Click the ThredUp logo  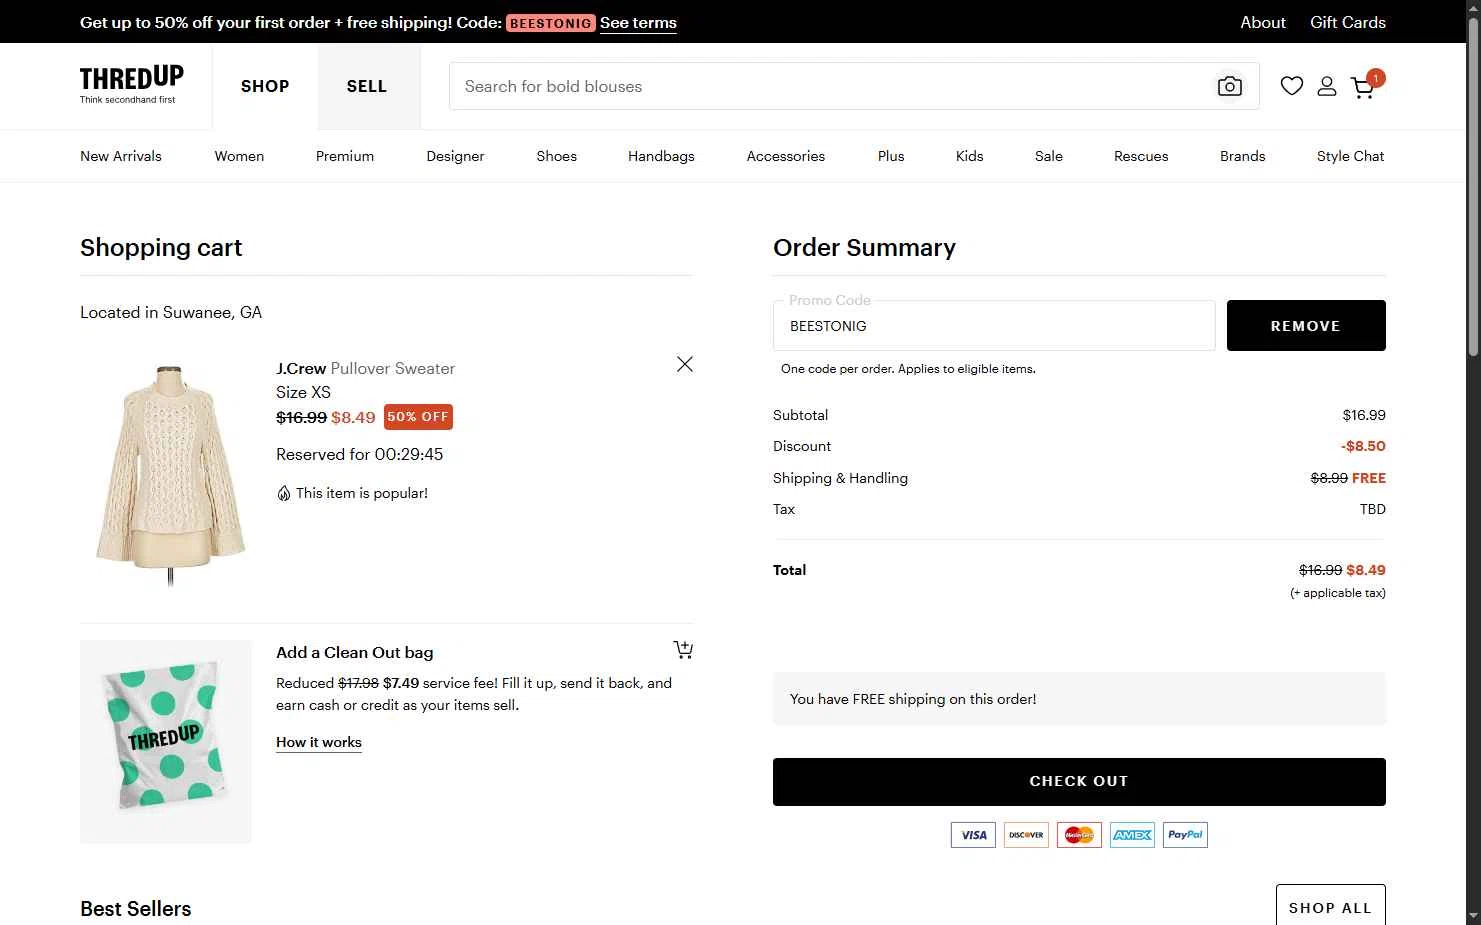coord(131,84)
